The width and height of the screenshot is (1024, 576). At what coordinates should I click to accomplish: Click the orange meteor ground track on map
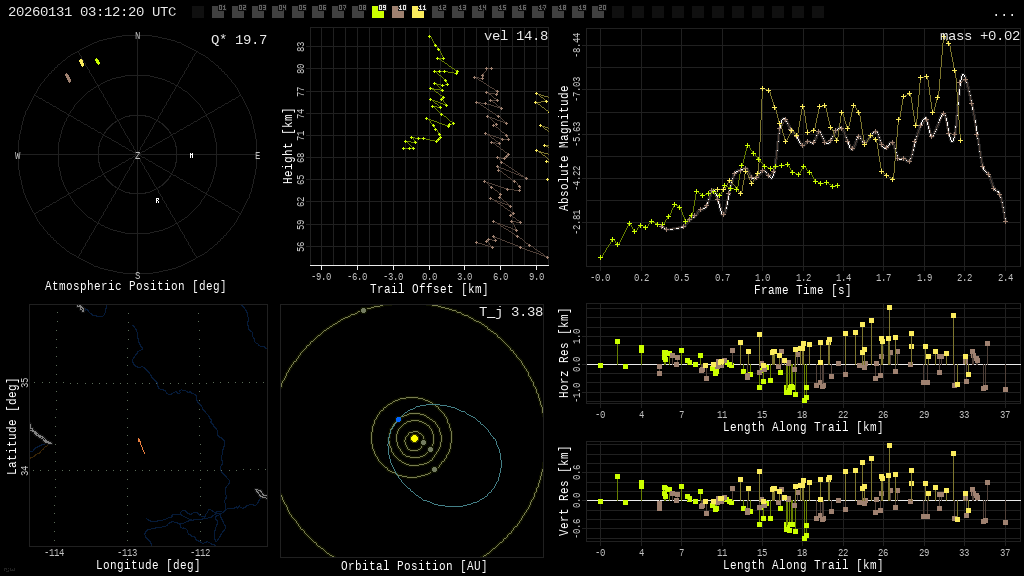click(141, 446)
